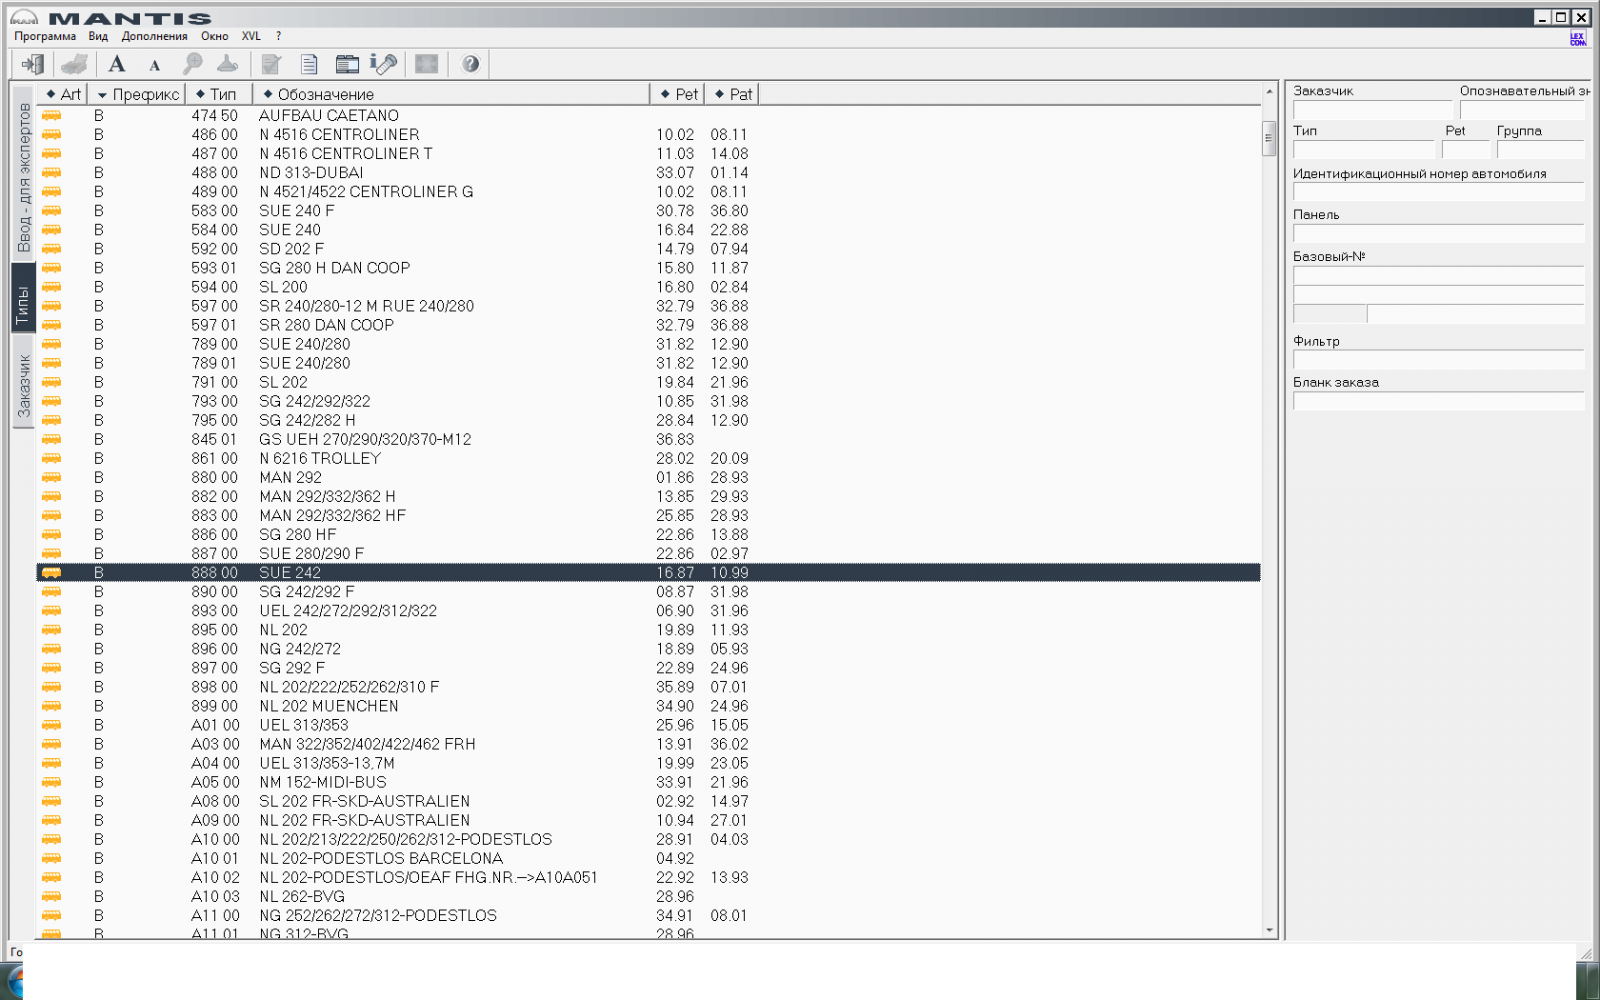1600x1000 pixels.
Task: Click list scrollbar up arrow
Action: [x=1269, y=91]
